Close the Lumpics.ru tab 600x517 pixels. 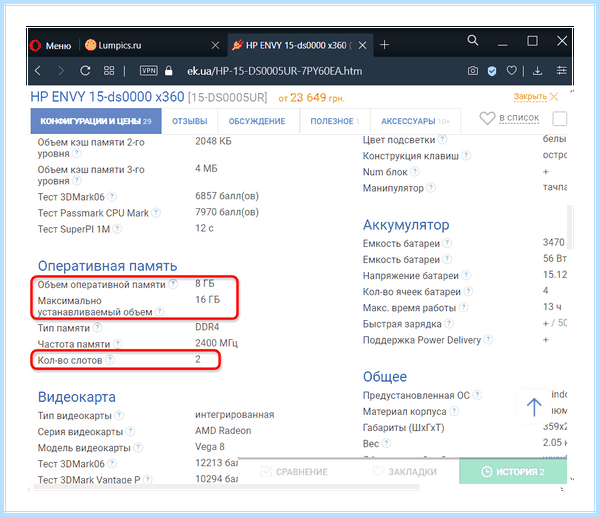(x=215, y=46)
